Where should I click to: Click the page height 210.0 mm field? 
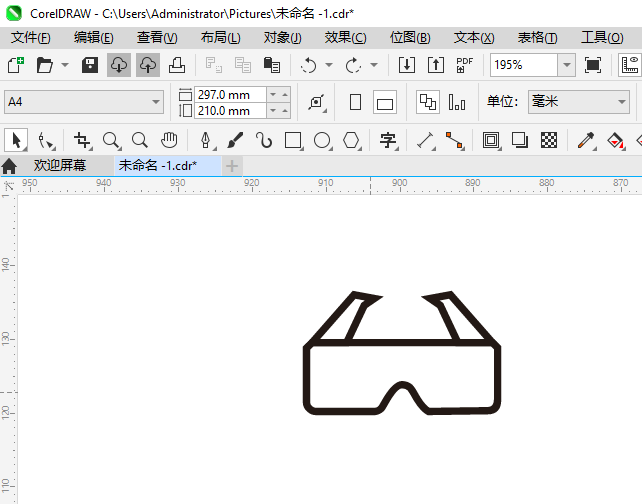tap(230, 111)
